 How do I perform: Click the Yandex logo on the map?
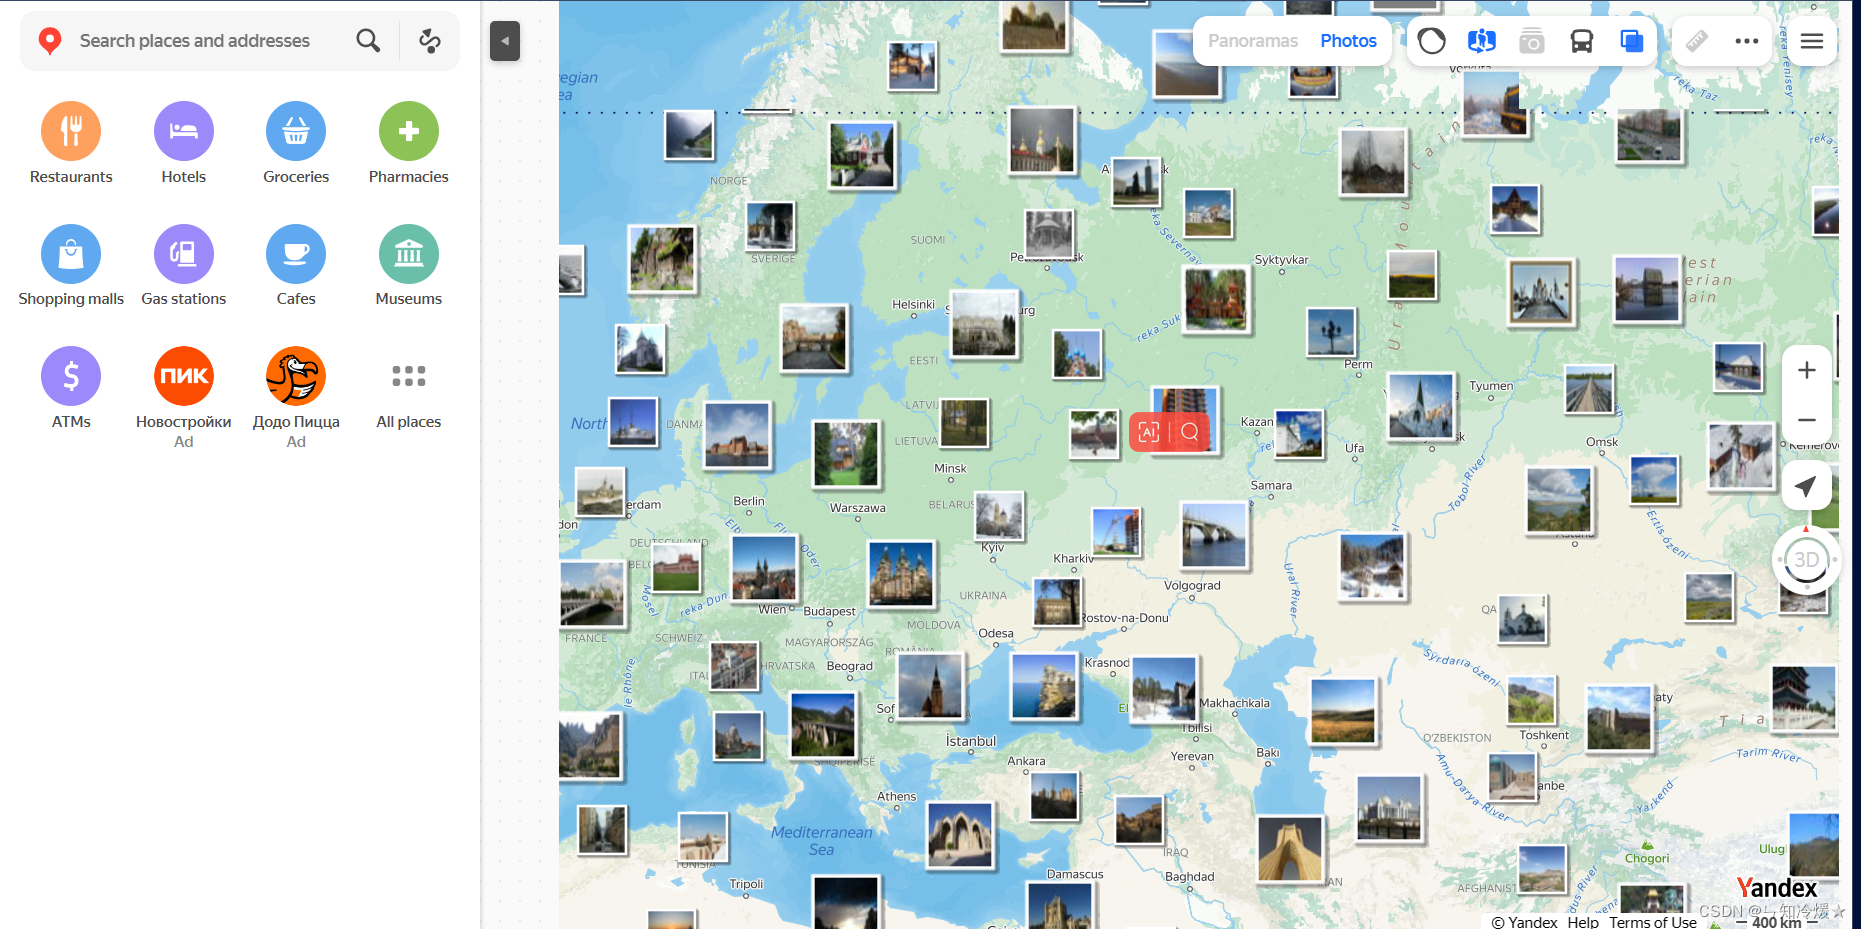[1776, 888]
